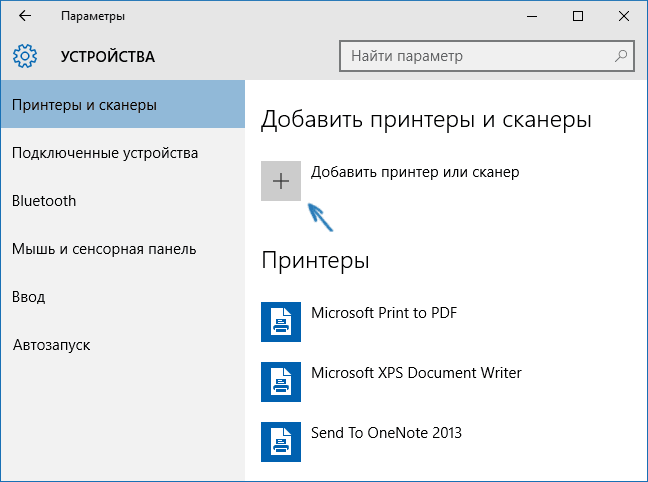Maximize the Параметры window
The width and height of the screenshot is (648, 482).
click(x=578, y=17)
